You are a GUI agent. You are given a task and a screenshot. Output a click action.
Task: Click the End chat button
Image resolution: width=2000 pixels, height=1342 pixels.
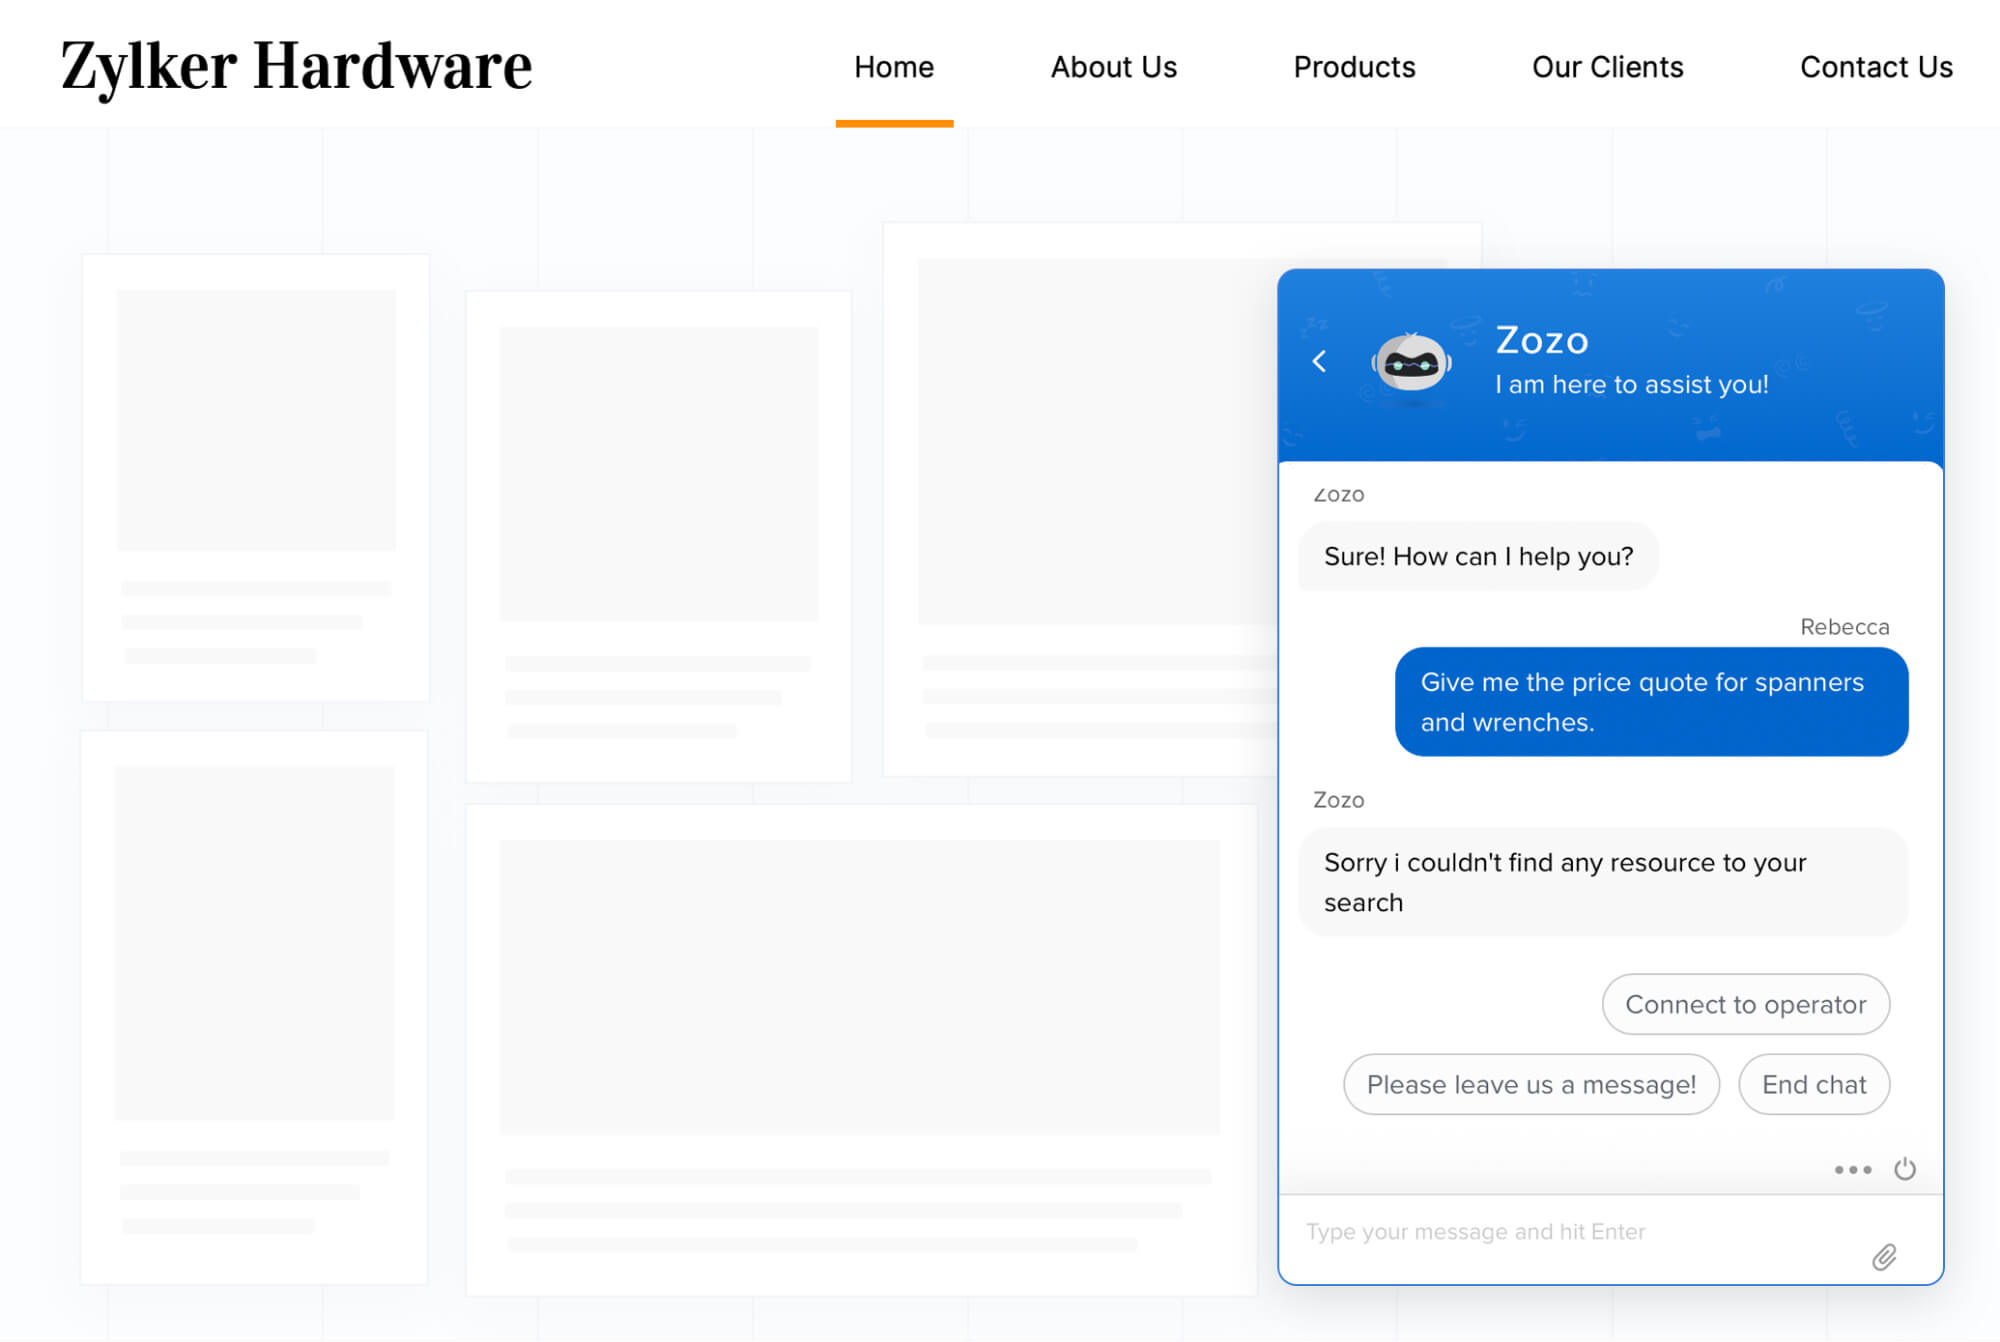[1811, 1084]
